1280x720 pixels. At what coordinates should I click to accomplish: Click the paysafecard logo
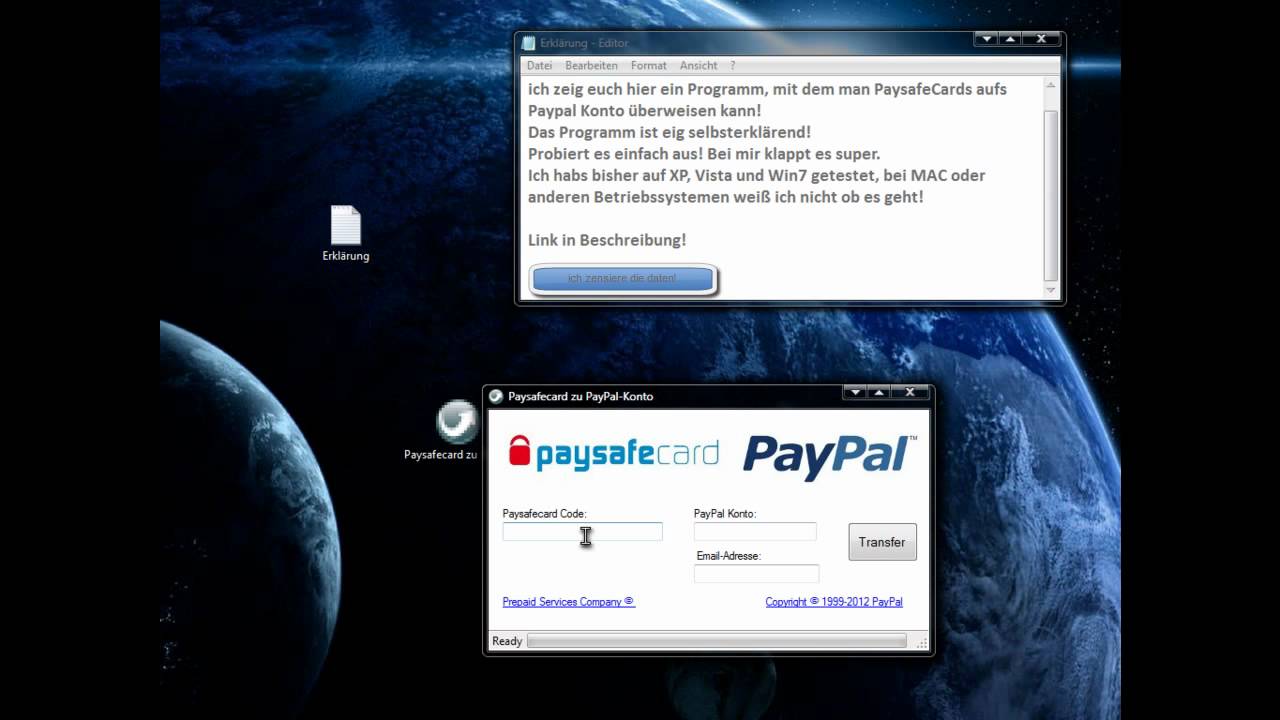click(613, 453)
